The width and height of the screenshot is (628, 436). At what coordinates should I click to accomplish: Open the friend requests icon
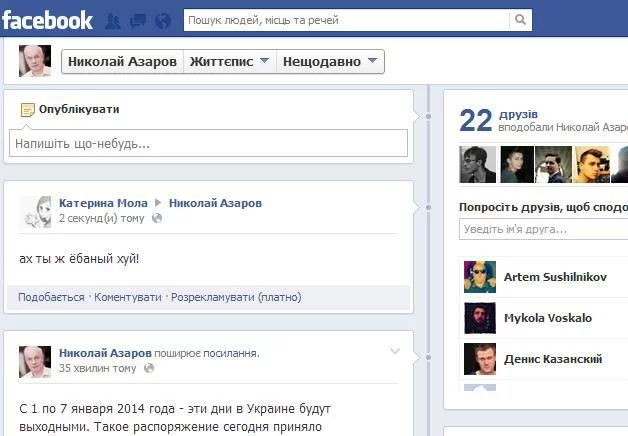[113, 20]
